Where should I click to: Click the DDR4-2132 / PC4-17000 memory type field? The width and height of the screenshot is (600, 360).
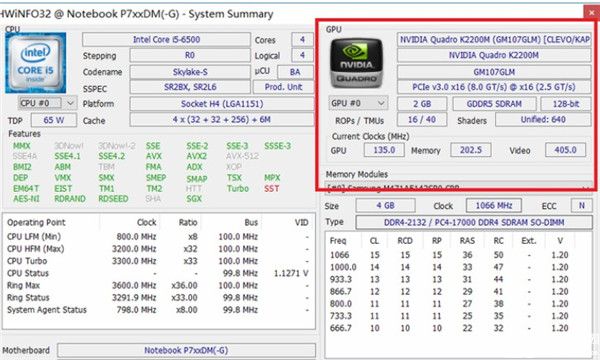(x=474, y=222)
